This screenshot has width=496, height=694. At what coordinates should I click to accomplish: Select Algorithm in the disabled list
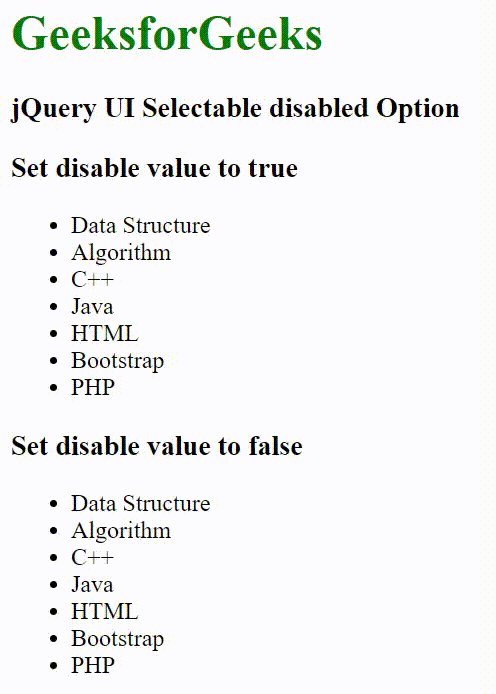[x=121, y=253]
